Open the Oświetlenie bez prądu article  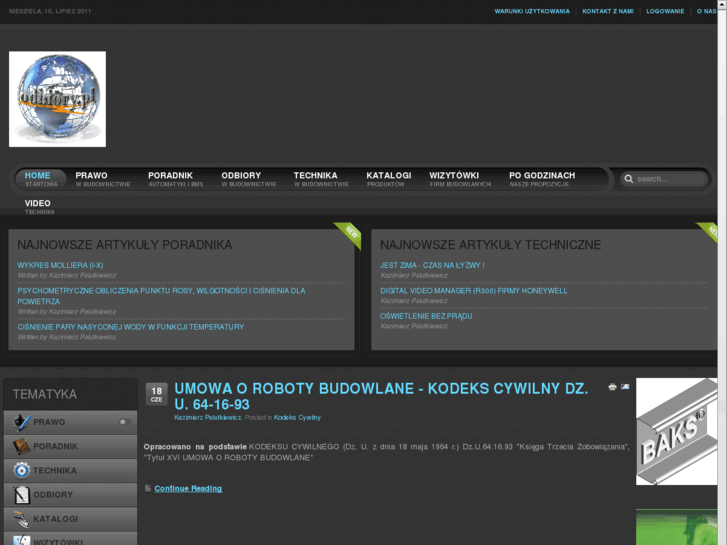(426, 316)
